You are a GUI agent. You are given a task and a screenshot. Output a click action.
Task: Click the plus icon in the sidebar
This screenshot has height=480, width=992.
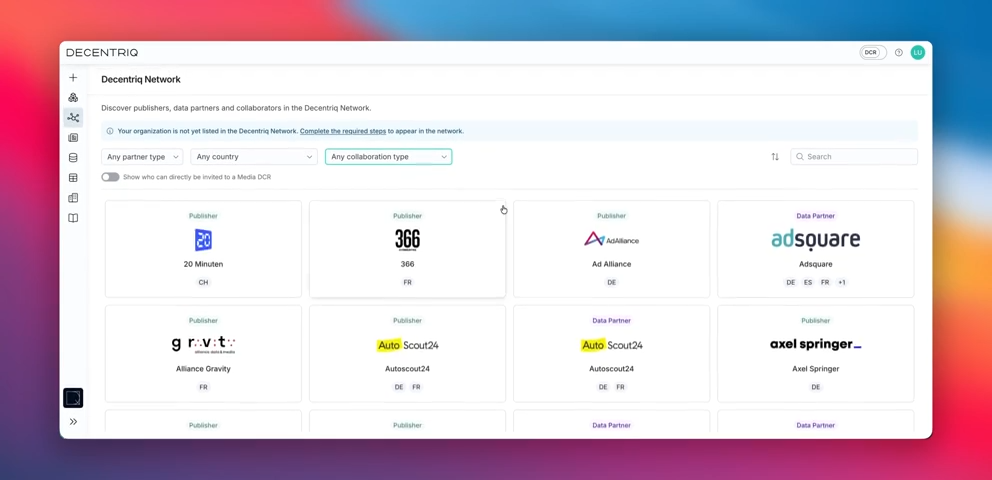click(73, 78)
